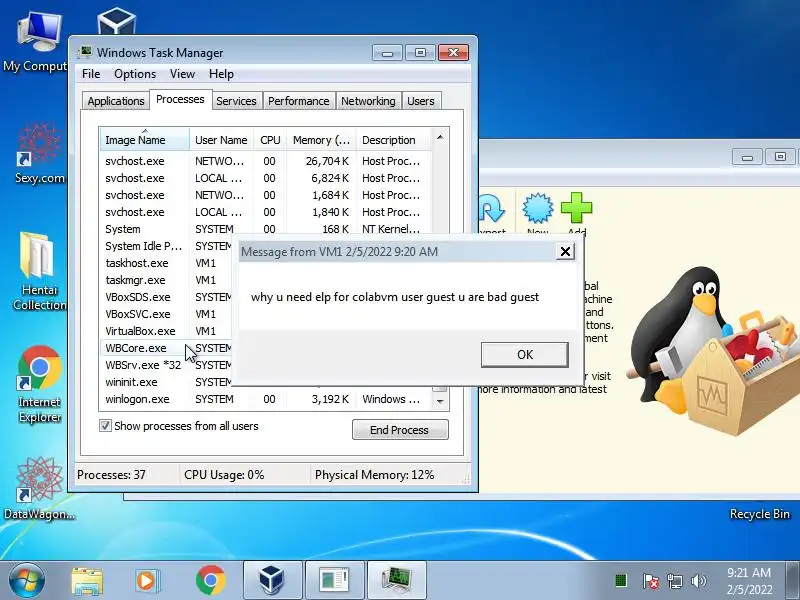Viewport: 800px width, 600px height.
Task: Click the process list scroll down arrow
Action: [440, 402]
